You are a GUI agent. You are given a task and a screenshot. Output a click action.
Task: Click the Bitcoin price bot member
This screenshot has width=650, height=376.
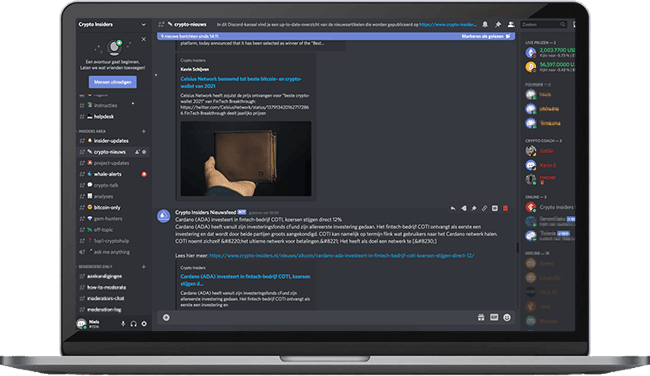coord(550,67)
